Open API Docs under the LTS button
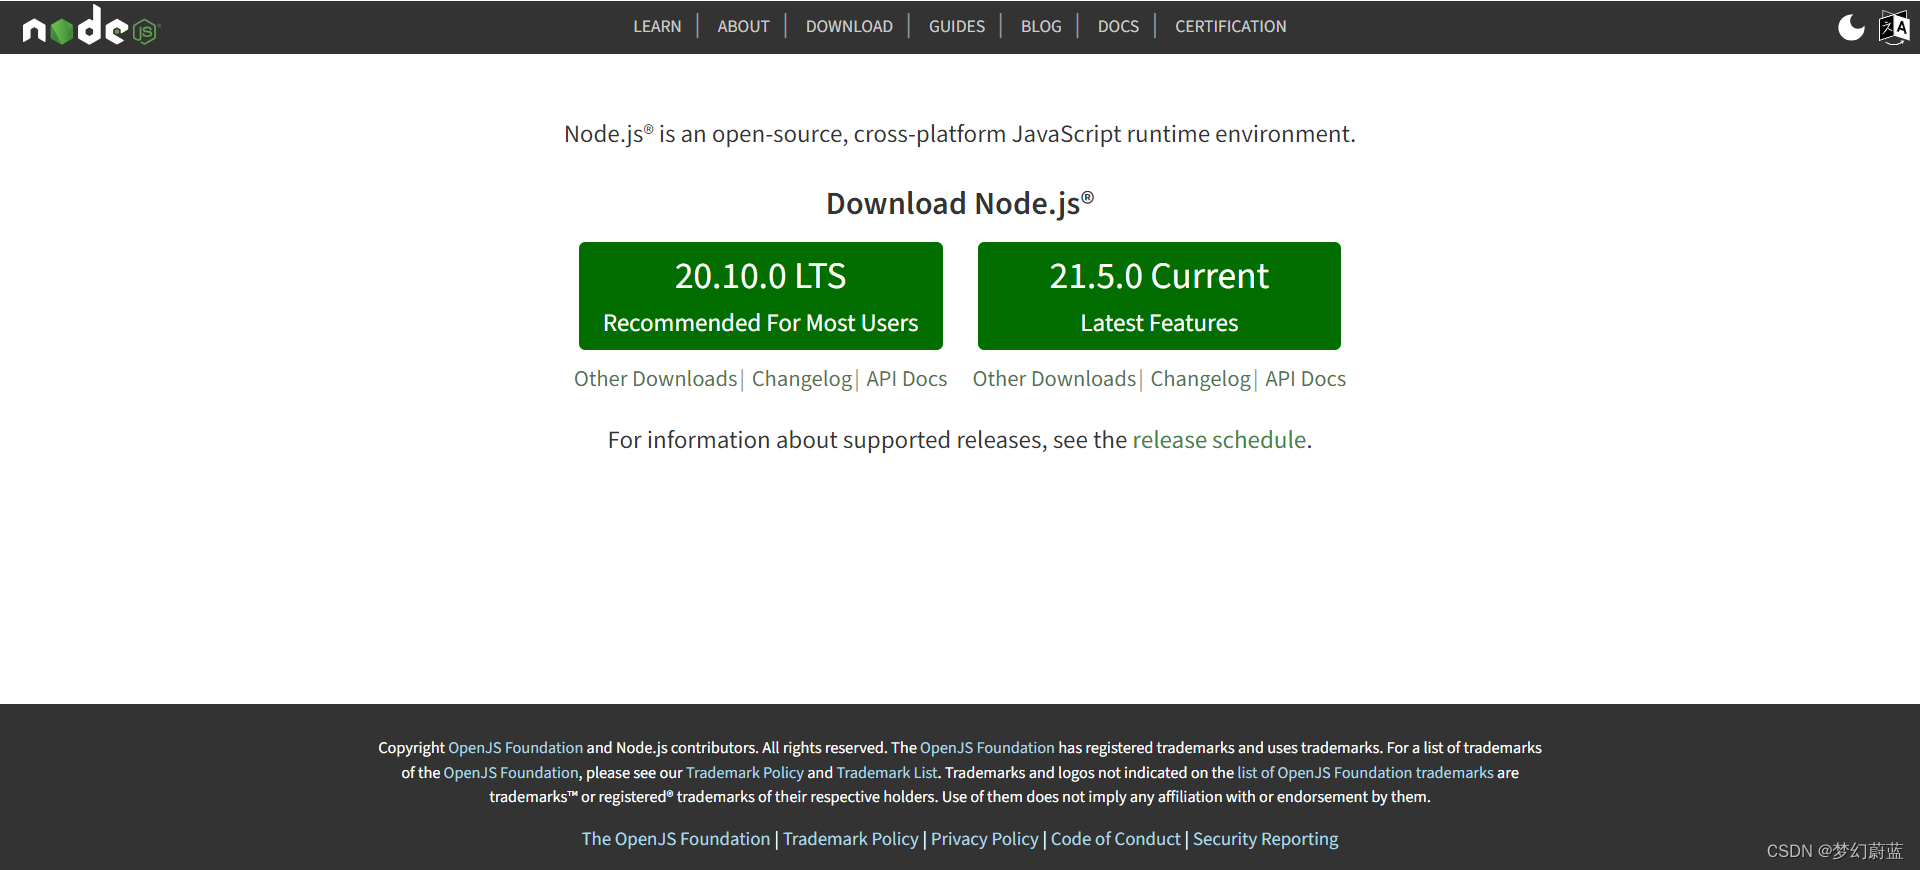Viewport: 1920px width, 870px height. pos(907,379)
